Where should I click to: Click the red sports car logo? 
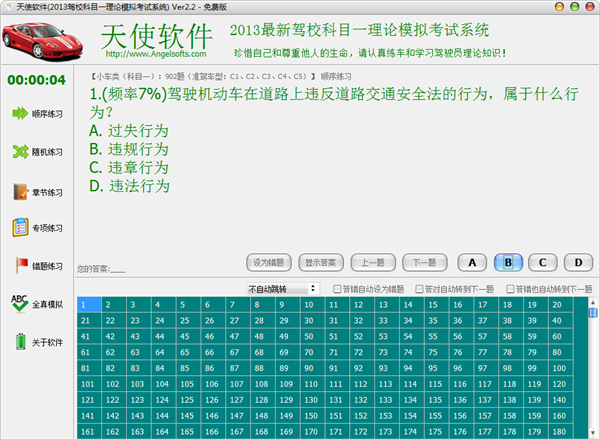tap(42, 41)
